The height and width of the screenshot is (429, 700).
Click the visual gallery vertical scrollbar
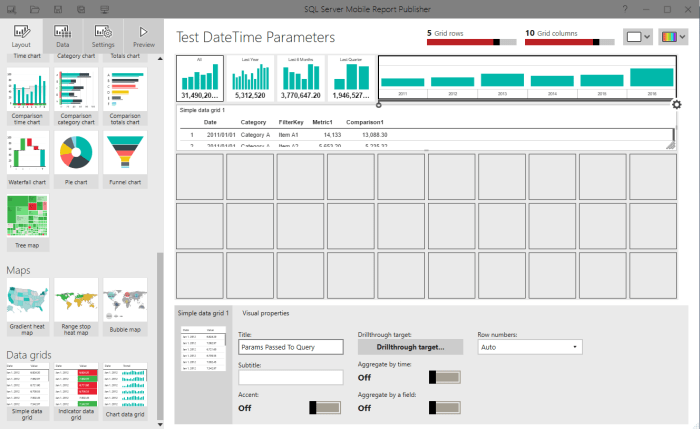pyautogui.click(x=160, y=336)
